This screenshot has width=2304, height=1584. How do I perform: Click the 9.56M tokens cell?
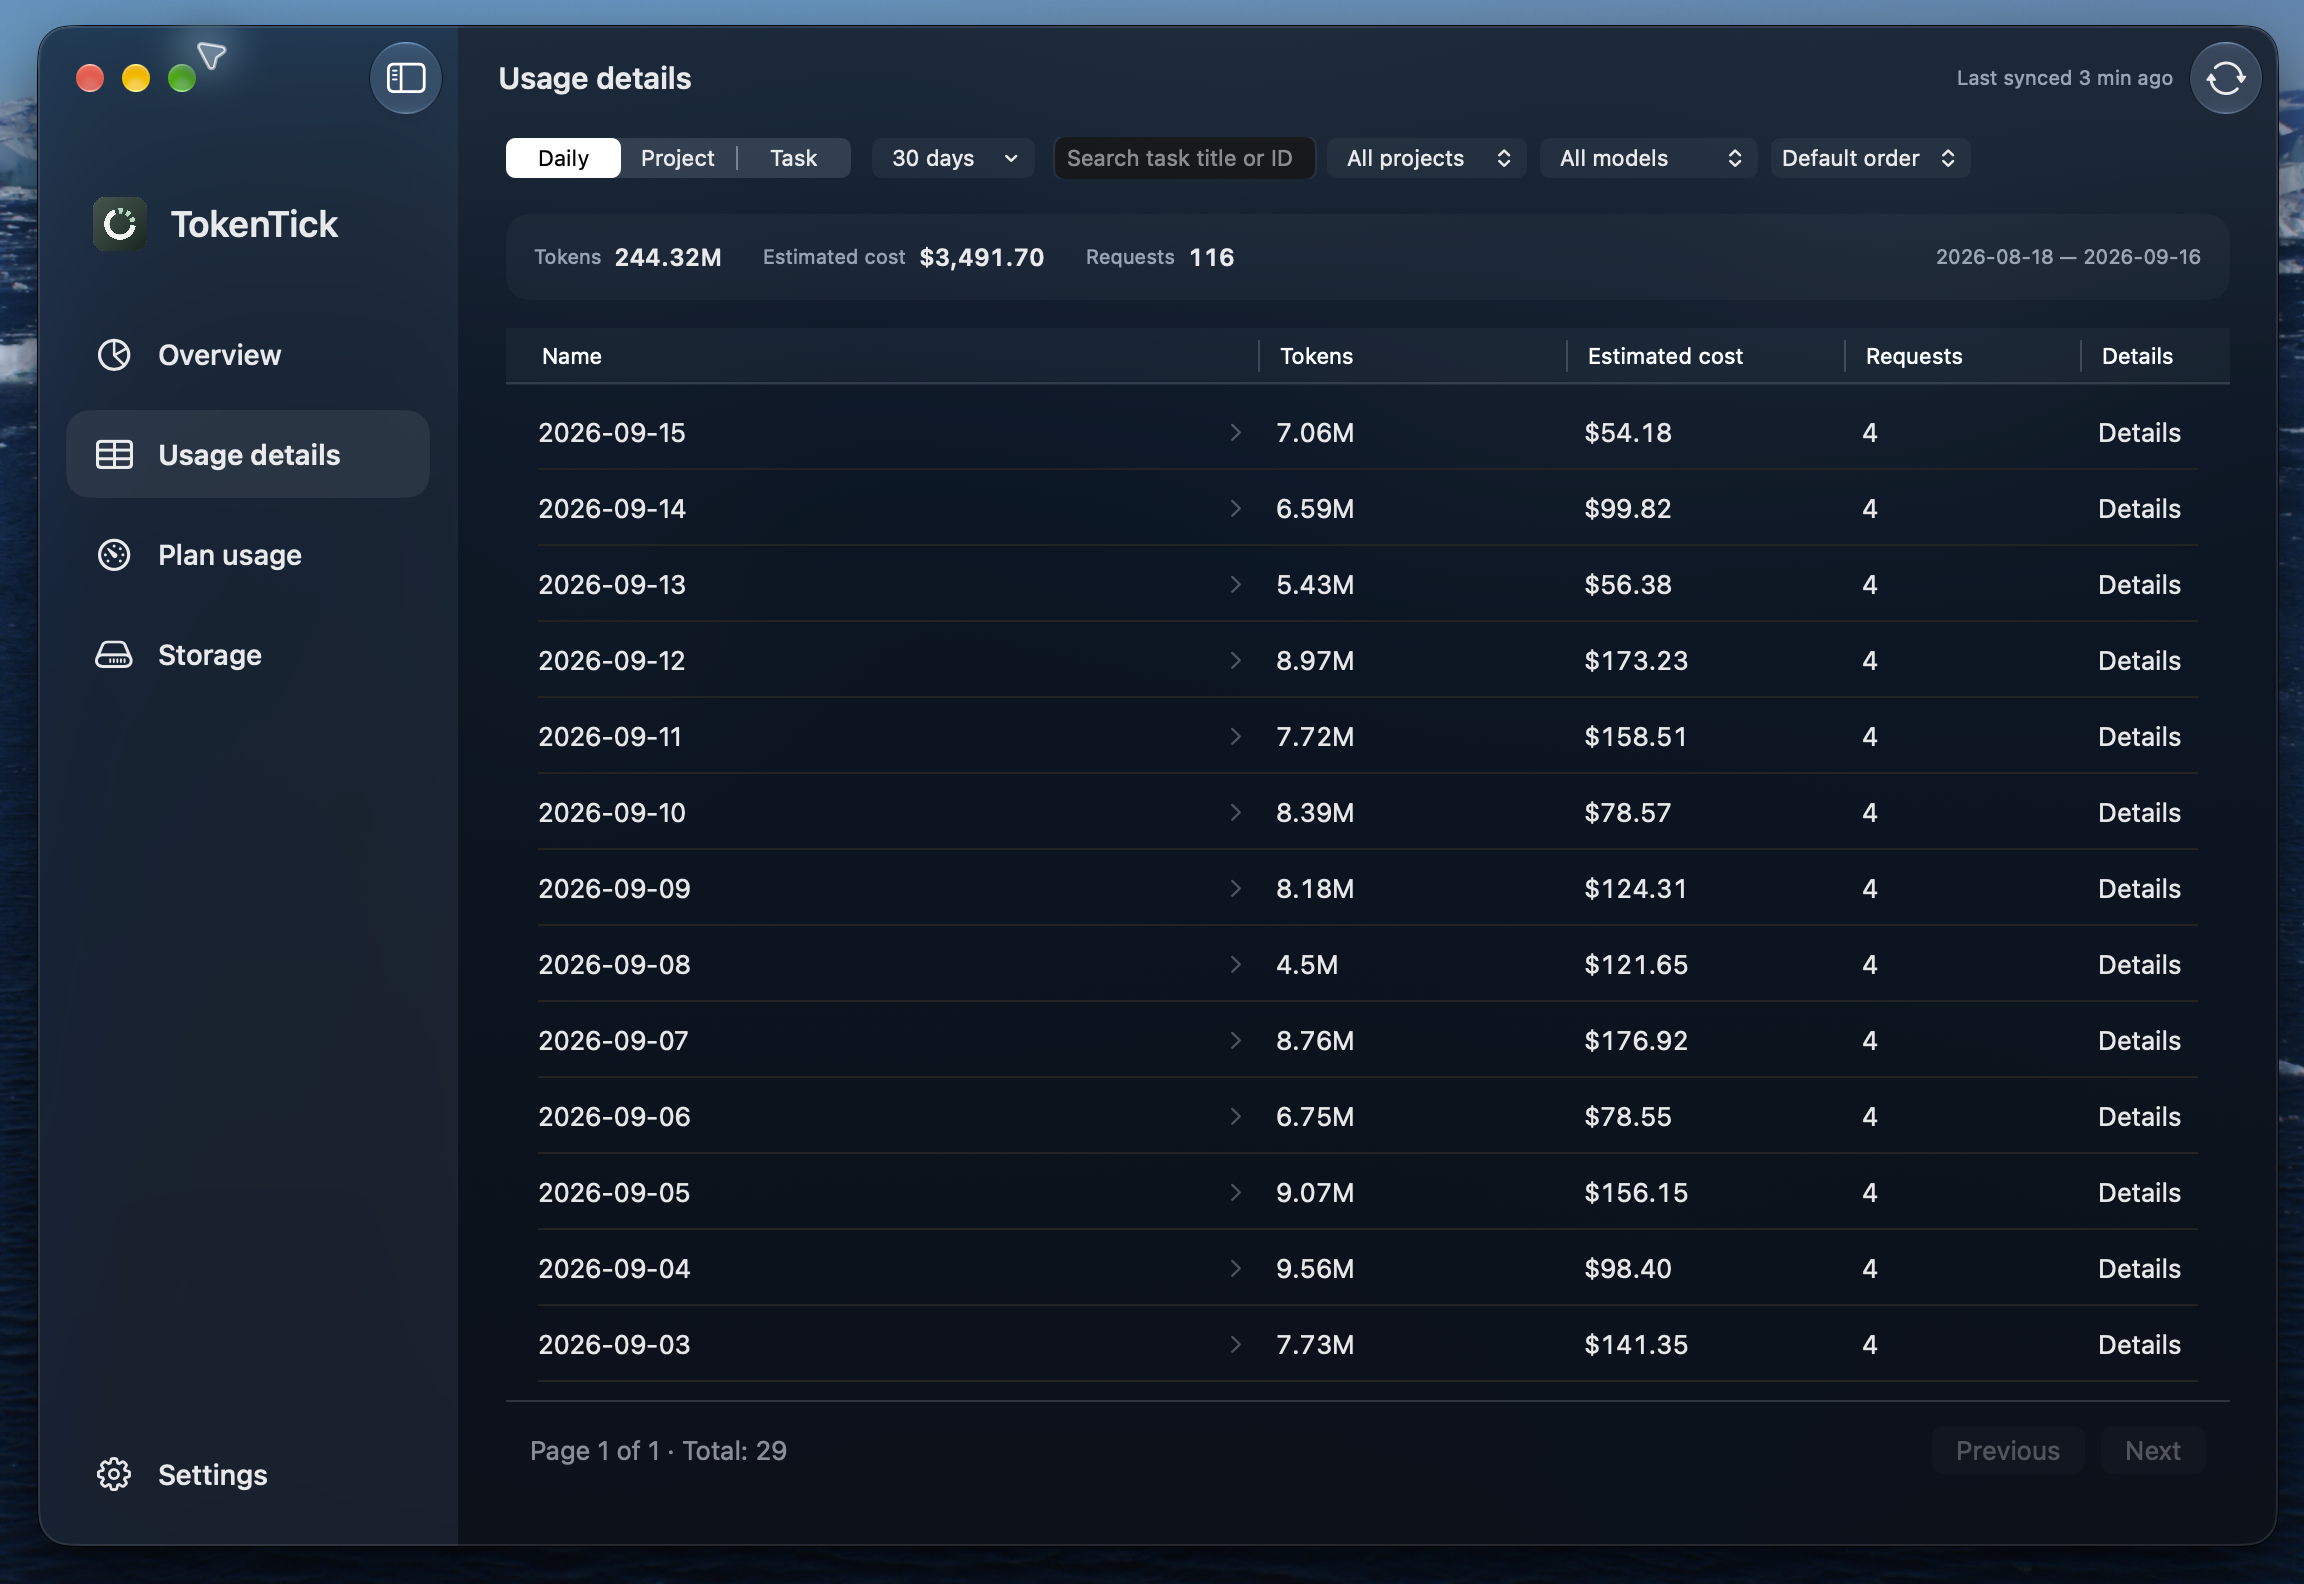click(1315, 1268)
